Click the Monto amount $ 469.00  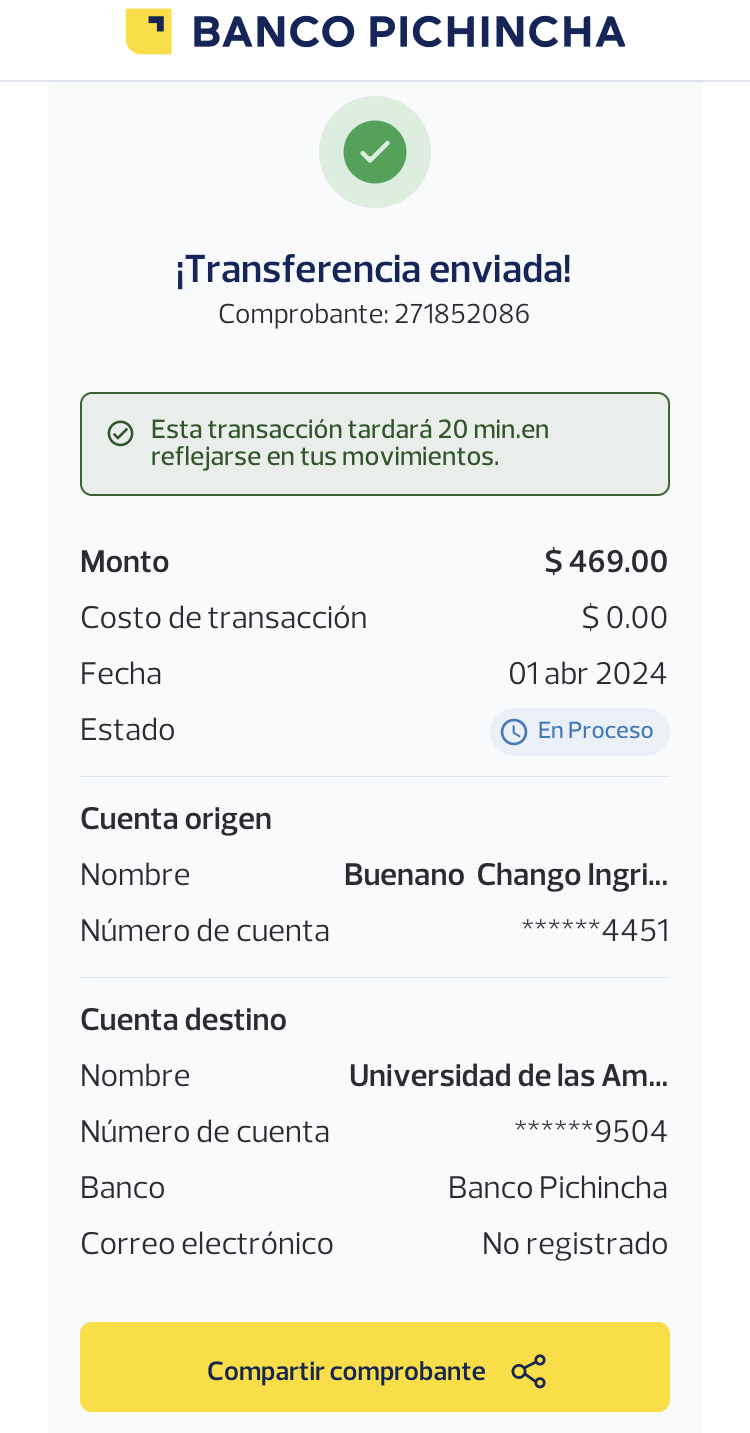pyautogui.click(x=606, y=562)
